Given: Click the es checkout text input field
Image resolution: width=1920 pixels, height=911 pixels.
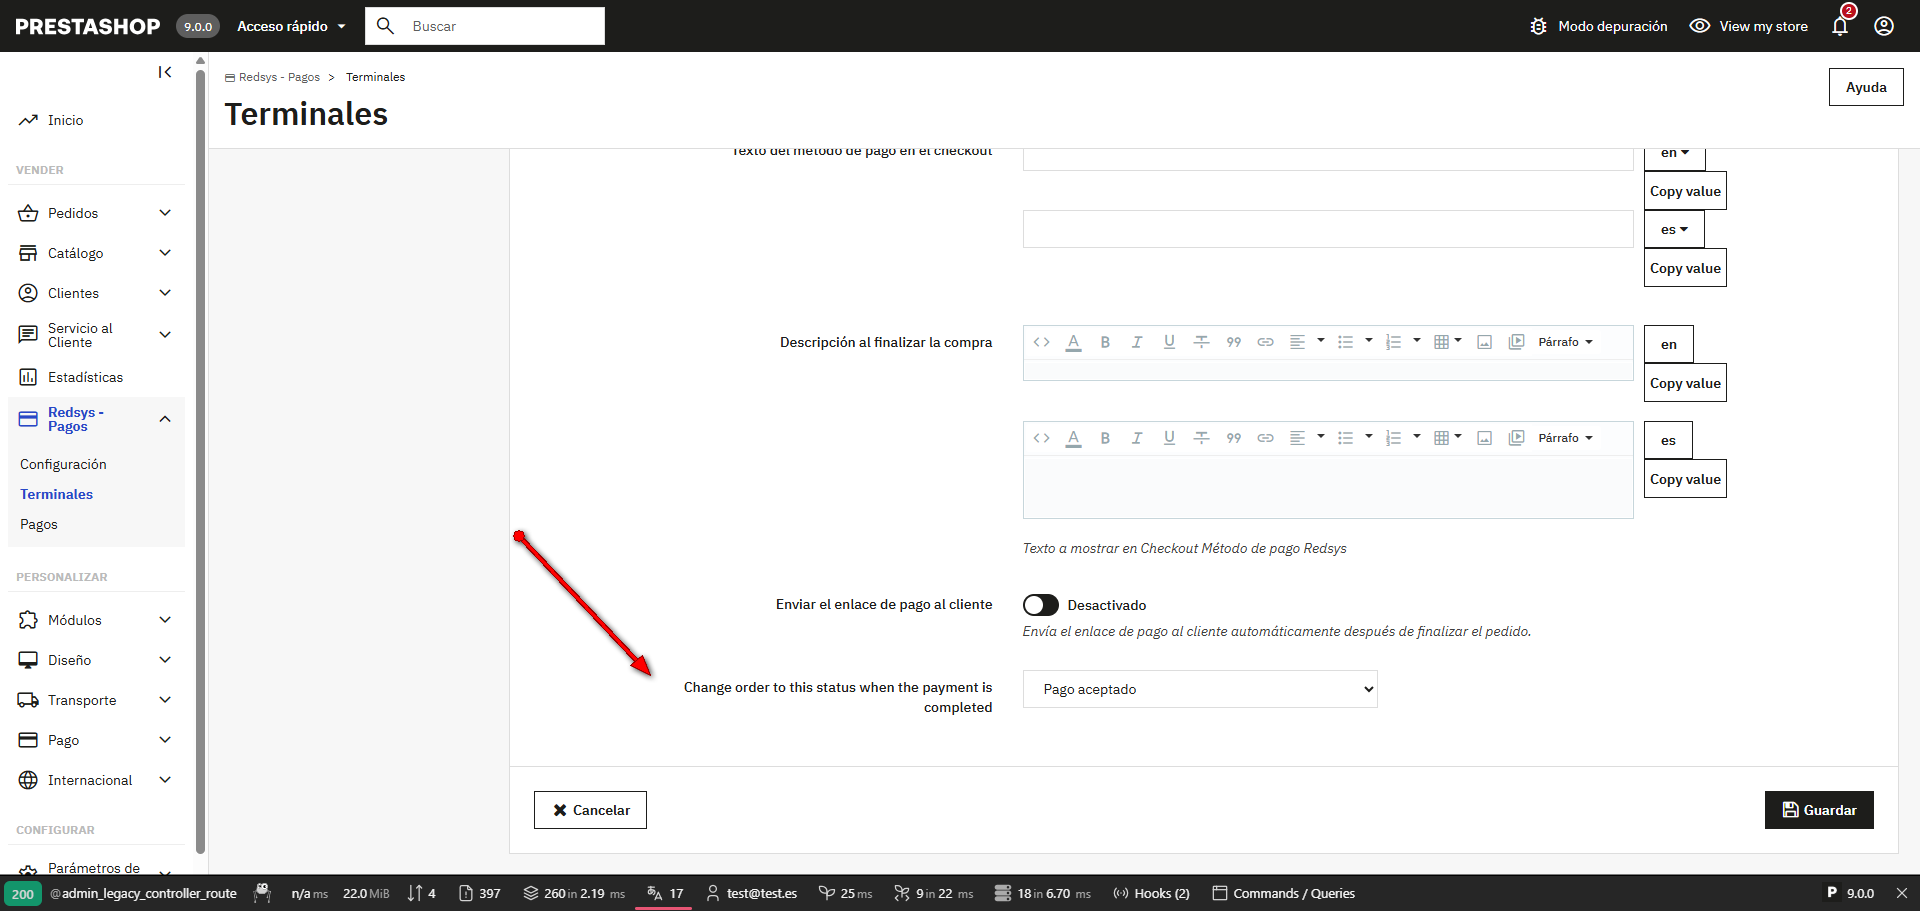Looking at the screenshot, I should point(1328,229).
